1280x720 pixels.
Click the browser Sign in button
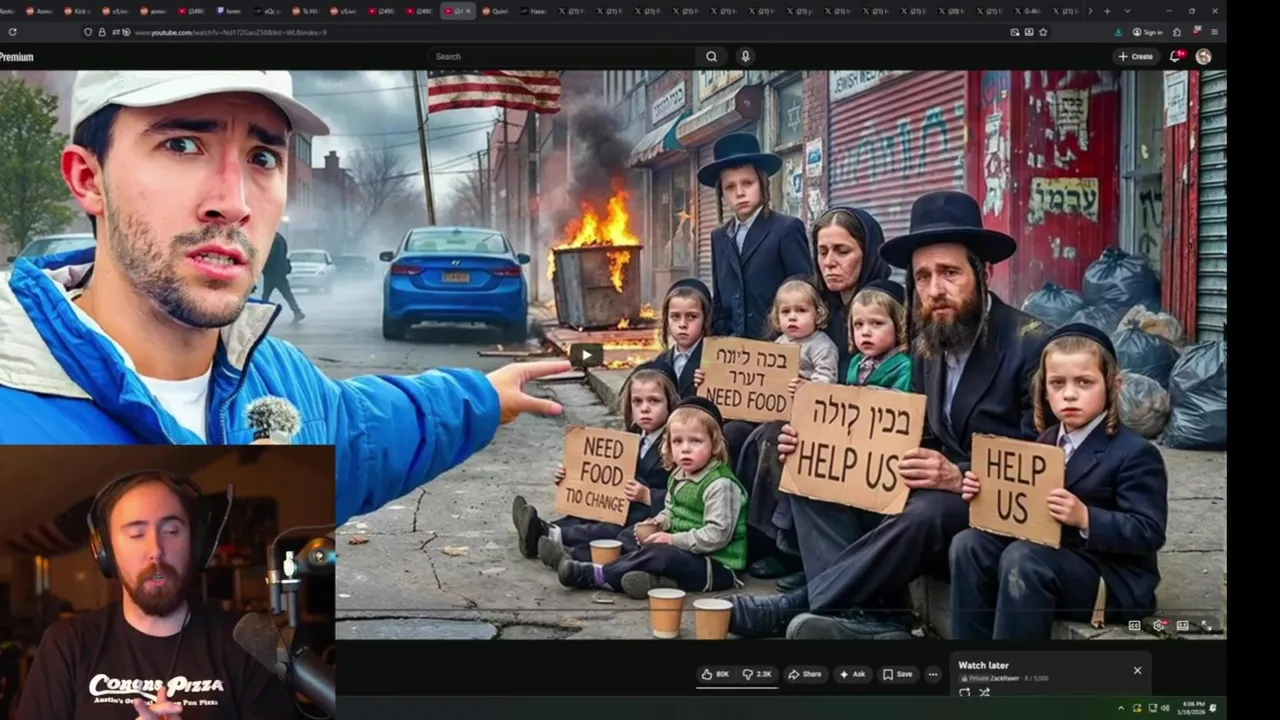tap(1148, 32)
